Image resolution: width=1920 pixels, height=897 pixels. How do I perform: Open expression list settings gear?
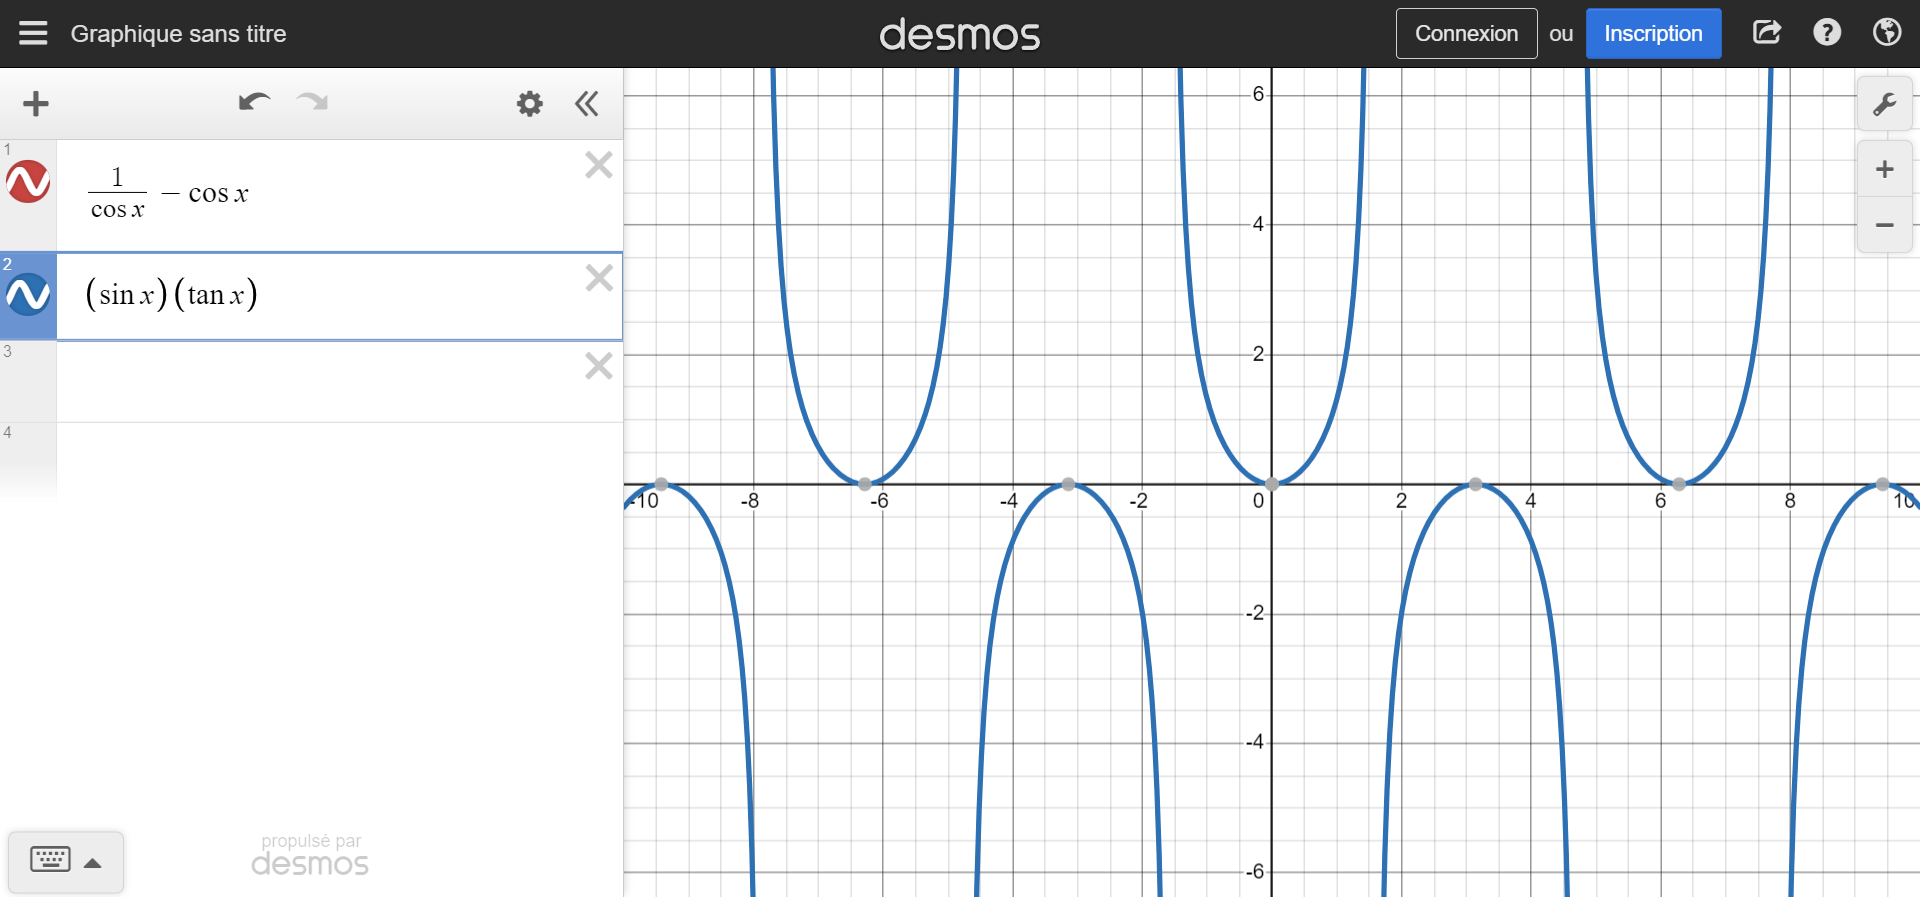pyautogui.click(x=529, y=104)
